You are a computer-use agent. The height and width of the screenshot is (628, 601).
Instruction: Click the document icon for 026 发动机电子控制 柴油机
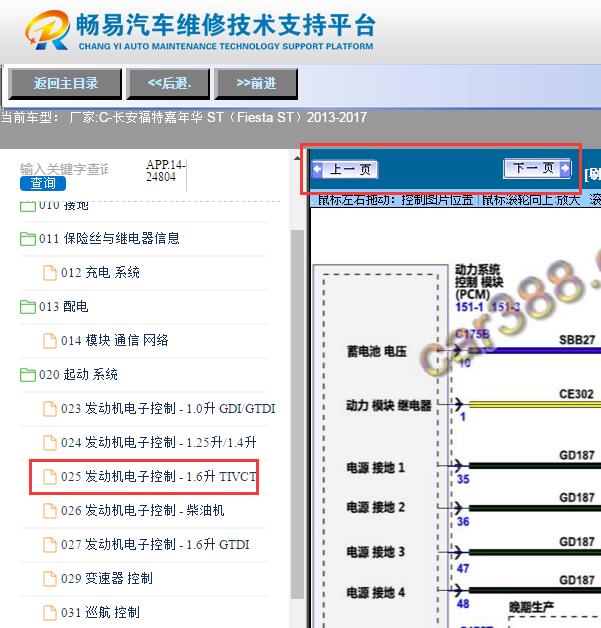tap(50, 511)
